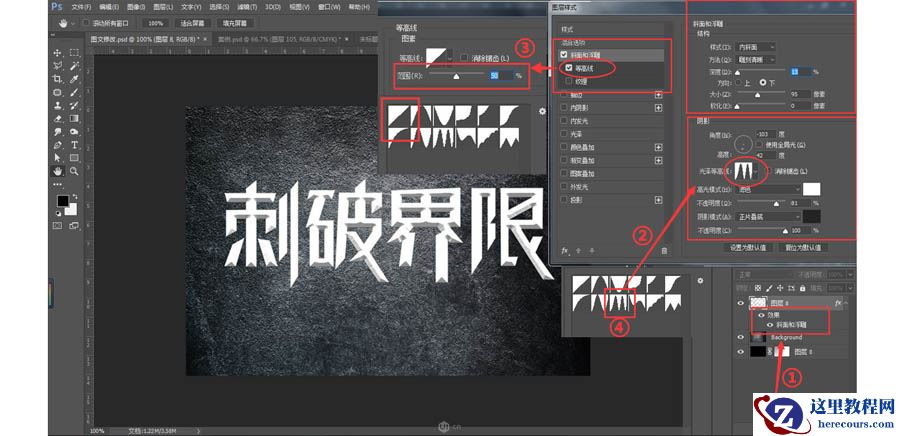The height and width of the screenshot is (436, 900).
Task: Click the trash icon in Layer Style dialog
Action: [x=664, y=251]
